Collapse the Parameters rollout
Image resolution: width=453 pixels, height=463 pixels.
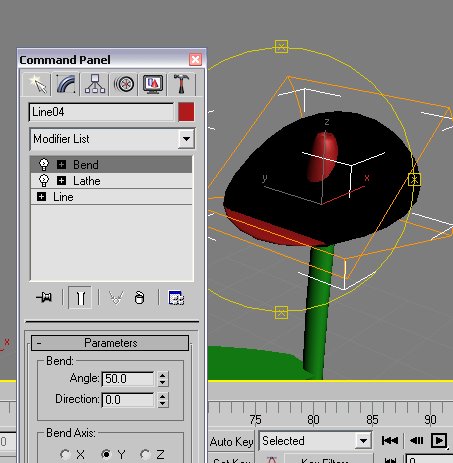110,343
